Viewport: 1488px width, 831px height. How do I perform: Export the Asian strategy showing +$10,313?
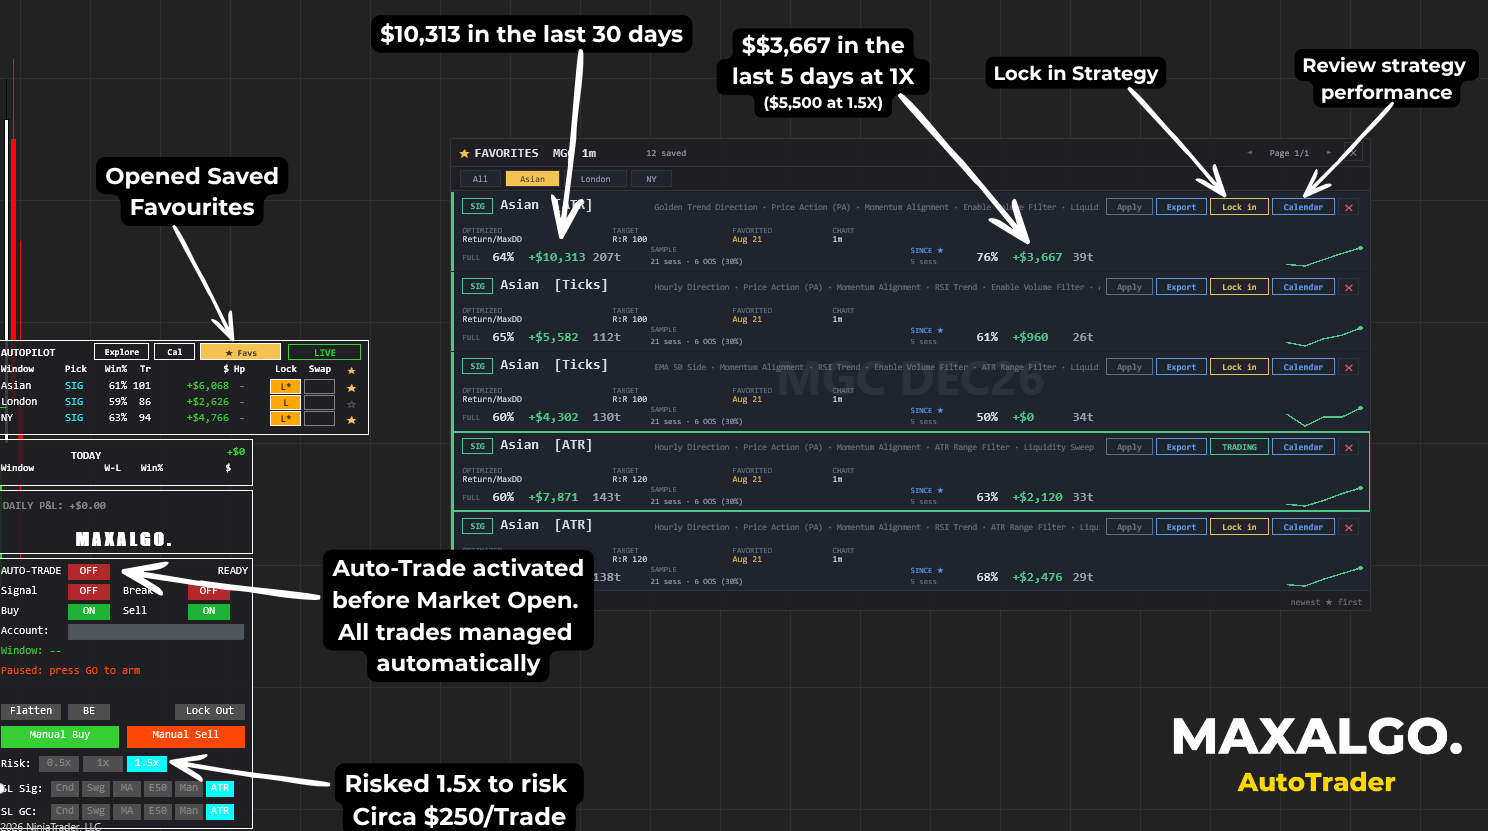(x=1181, y=207)
